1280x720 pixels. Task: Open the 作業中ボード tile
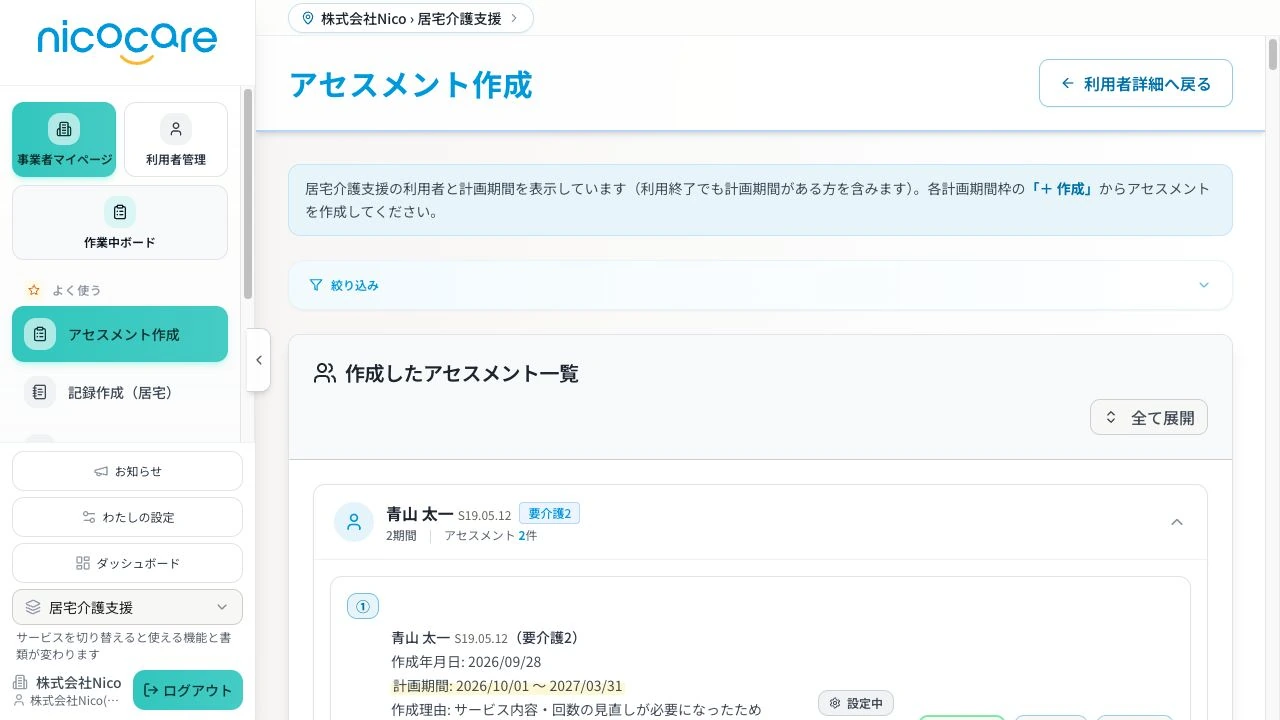[x=120, y=222]
